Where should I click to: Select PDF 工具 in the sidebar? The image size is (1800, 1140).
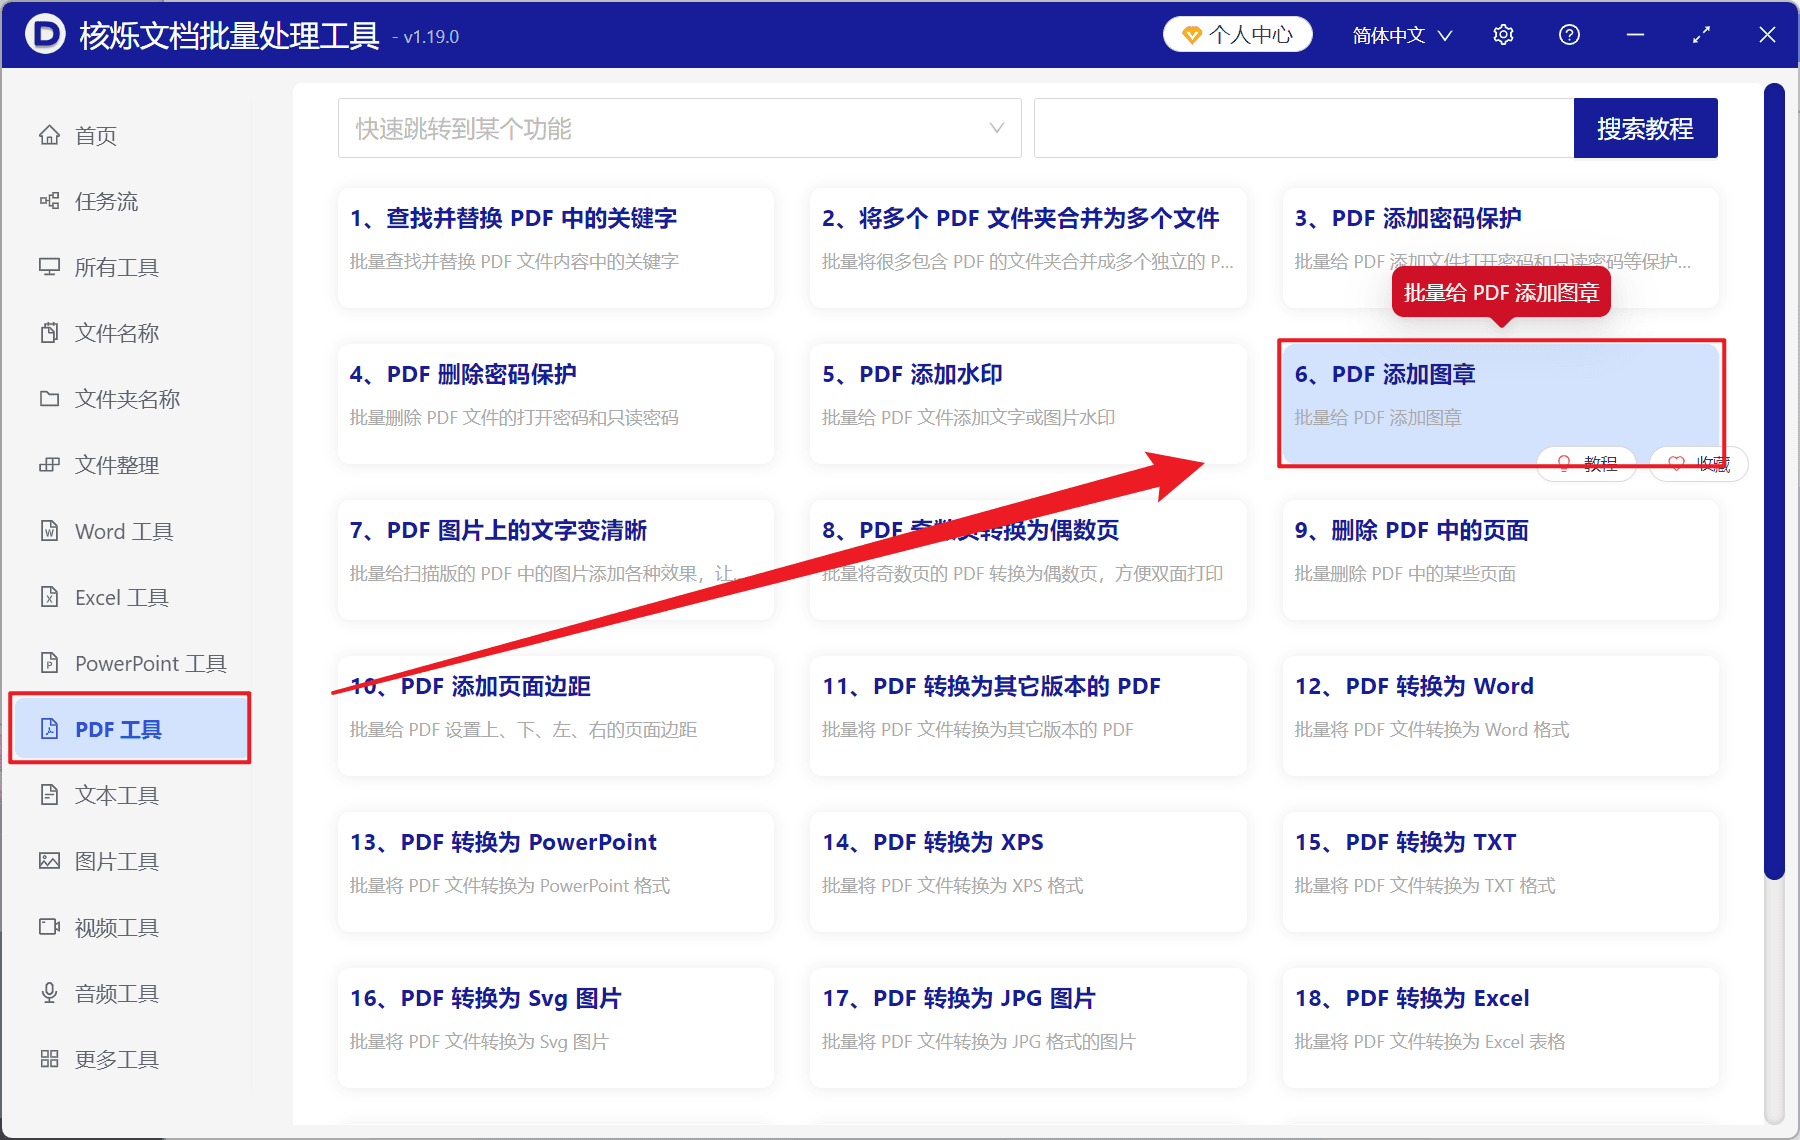click(x=118, y=728)
